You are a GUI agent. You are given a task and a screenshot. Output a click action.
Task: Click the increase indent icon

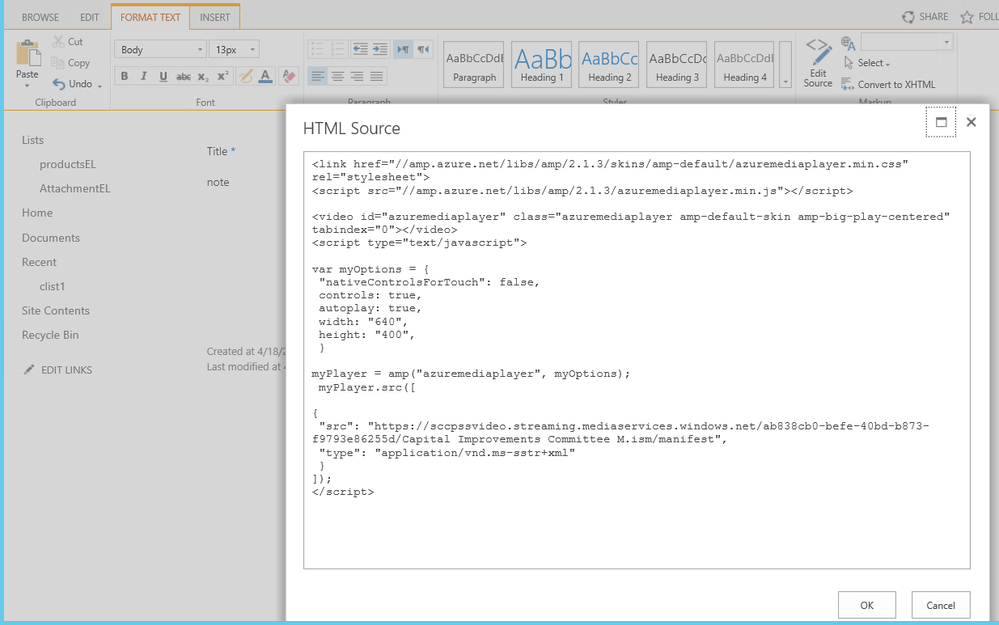[x=381, y=49]
